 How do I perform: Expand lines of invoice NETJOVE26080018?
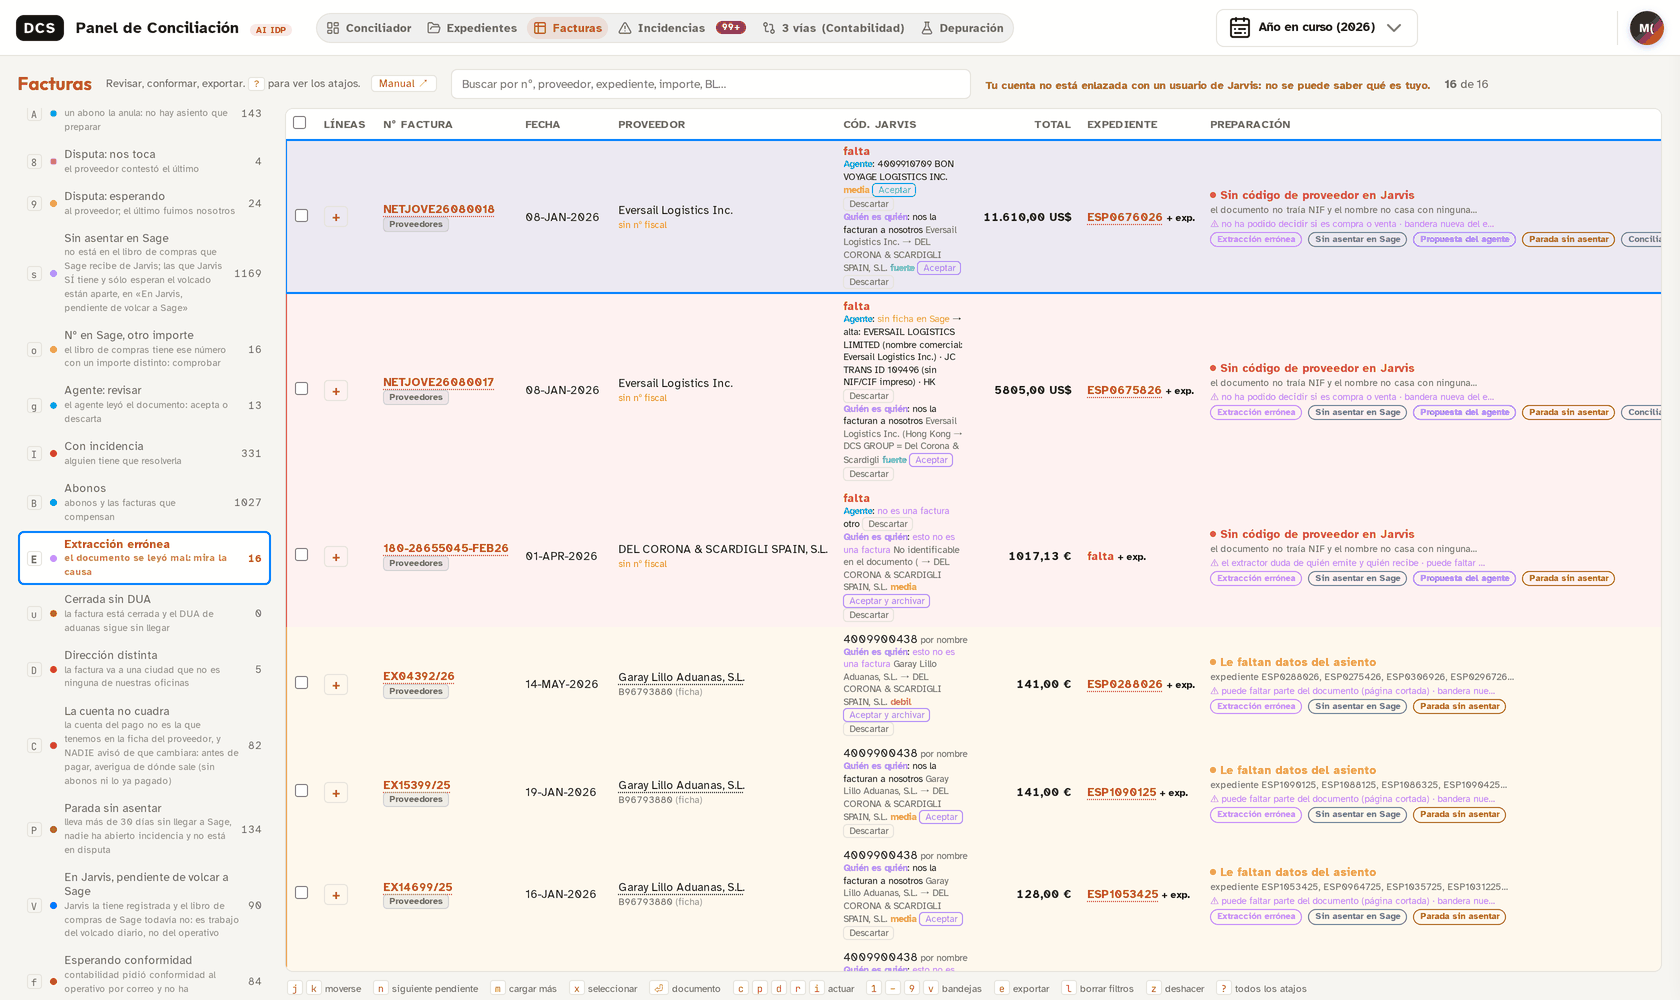336,217
